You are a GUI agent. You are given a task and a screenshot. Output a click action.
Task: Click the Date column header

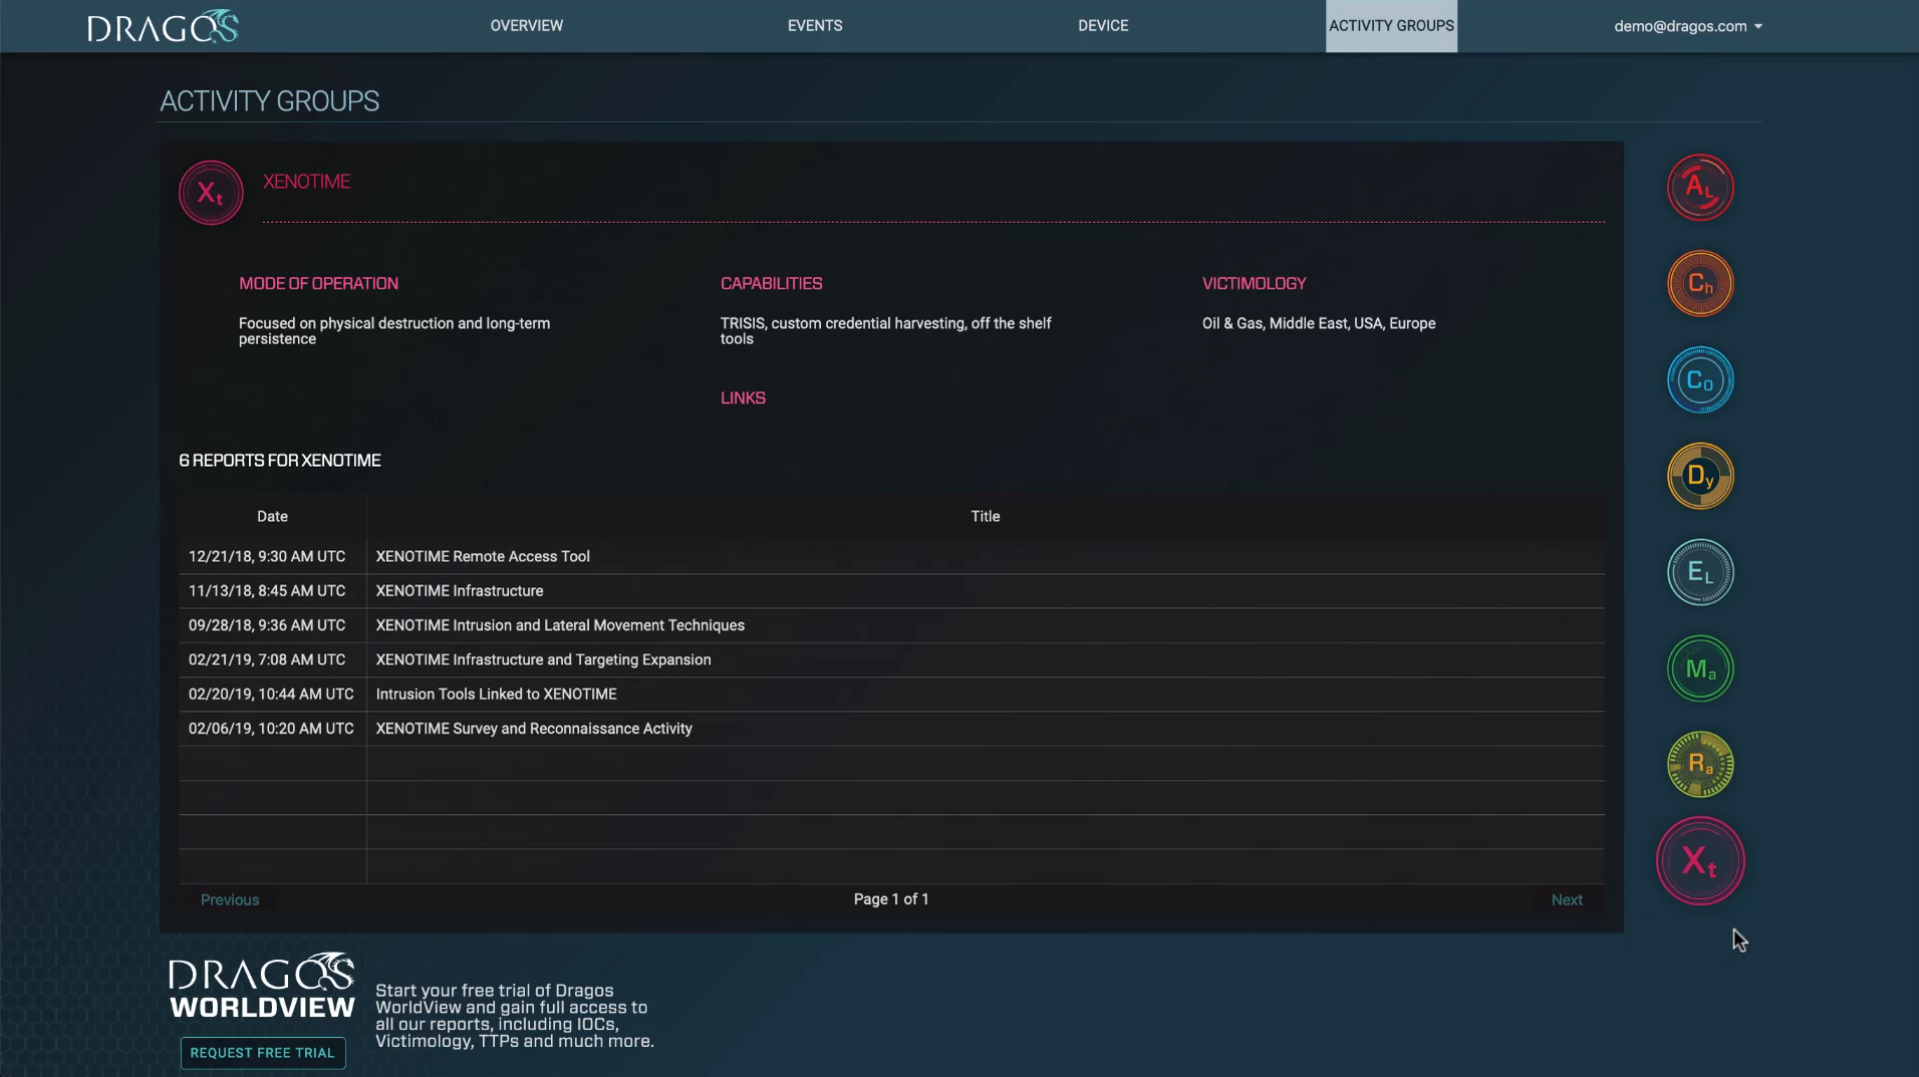coord(272,517)
